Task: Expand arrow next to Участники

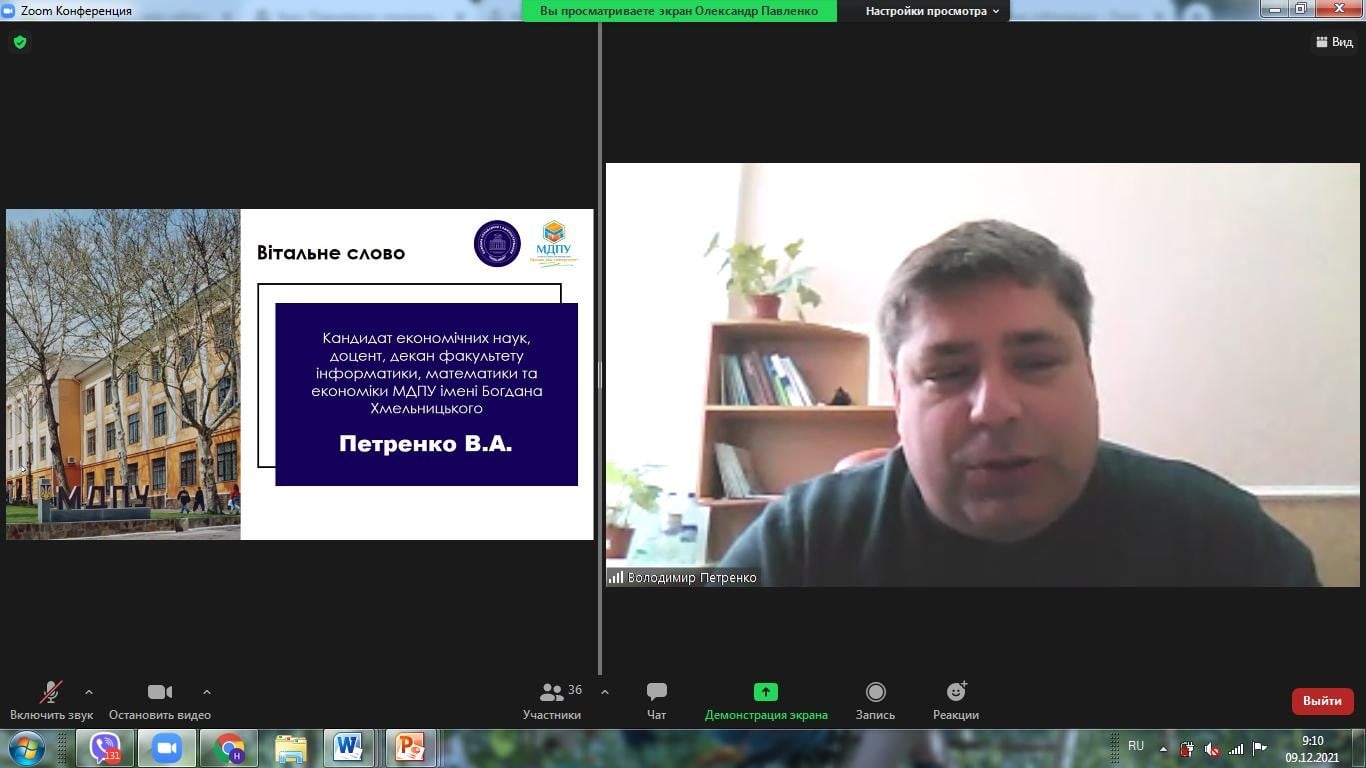Action: point(605,692)
